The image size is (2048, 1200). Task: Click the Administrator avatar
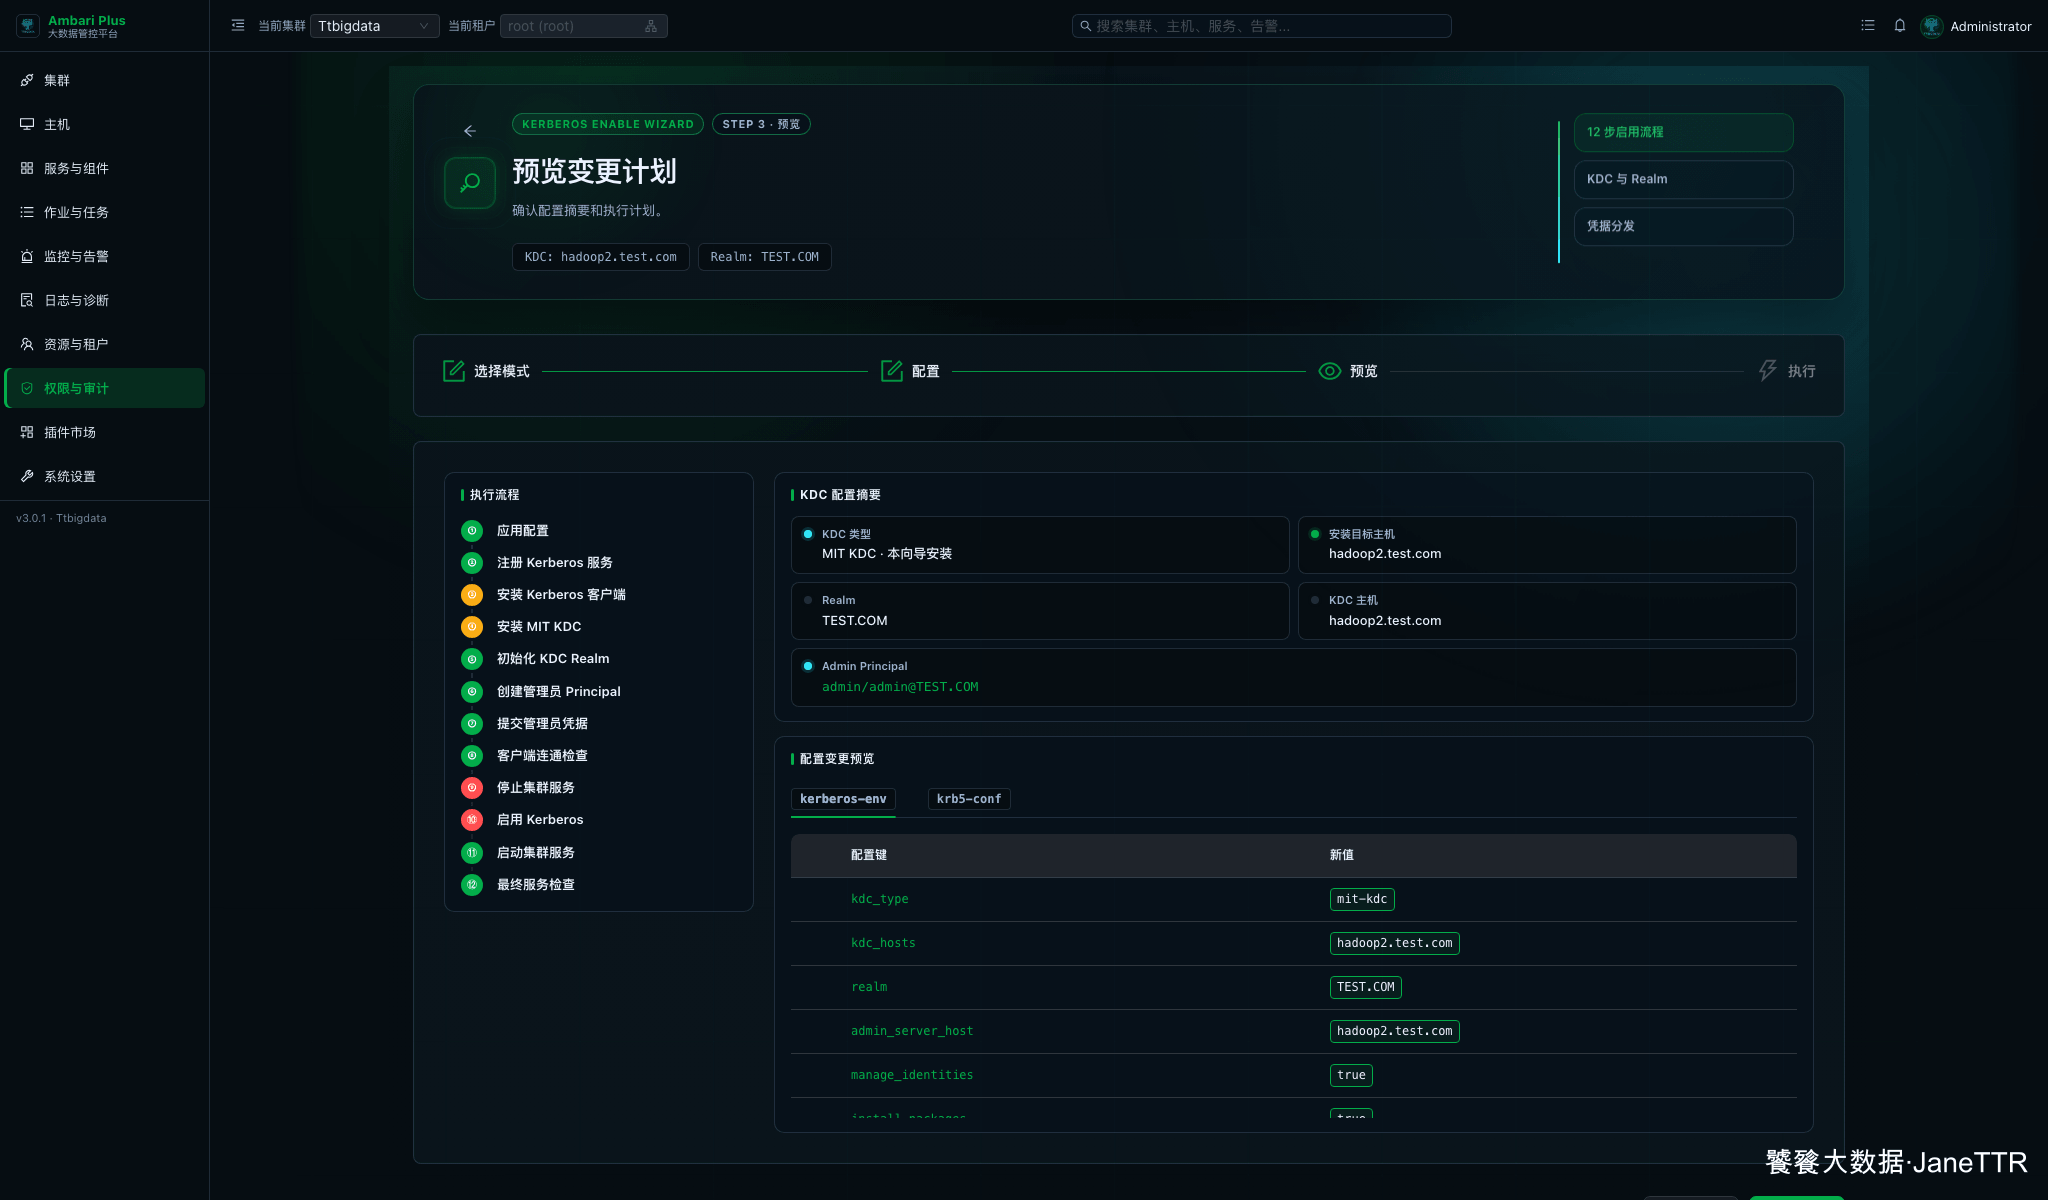point(1932,26)
